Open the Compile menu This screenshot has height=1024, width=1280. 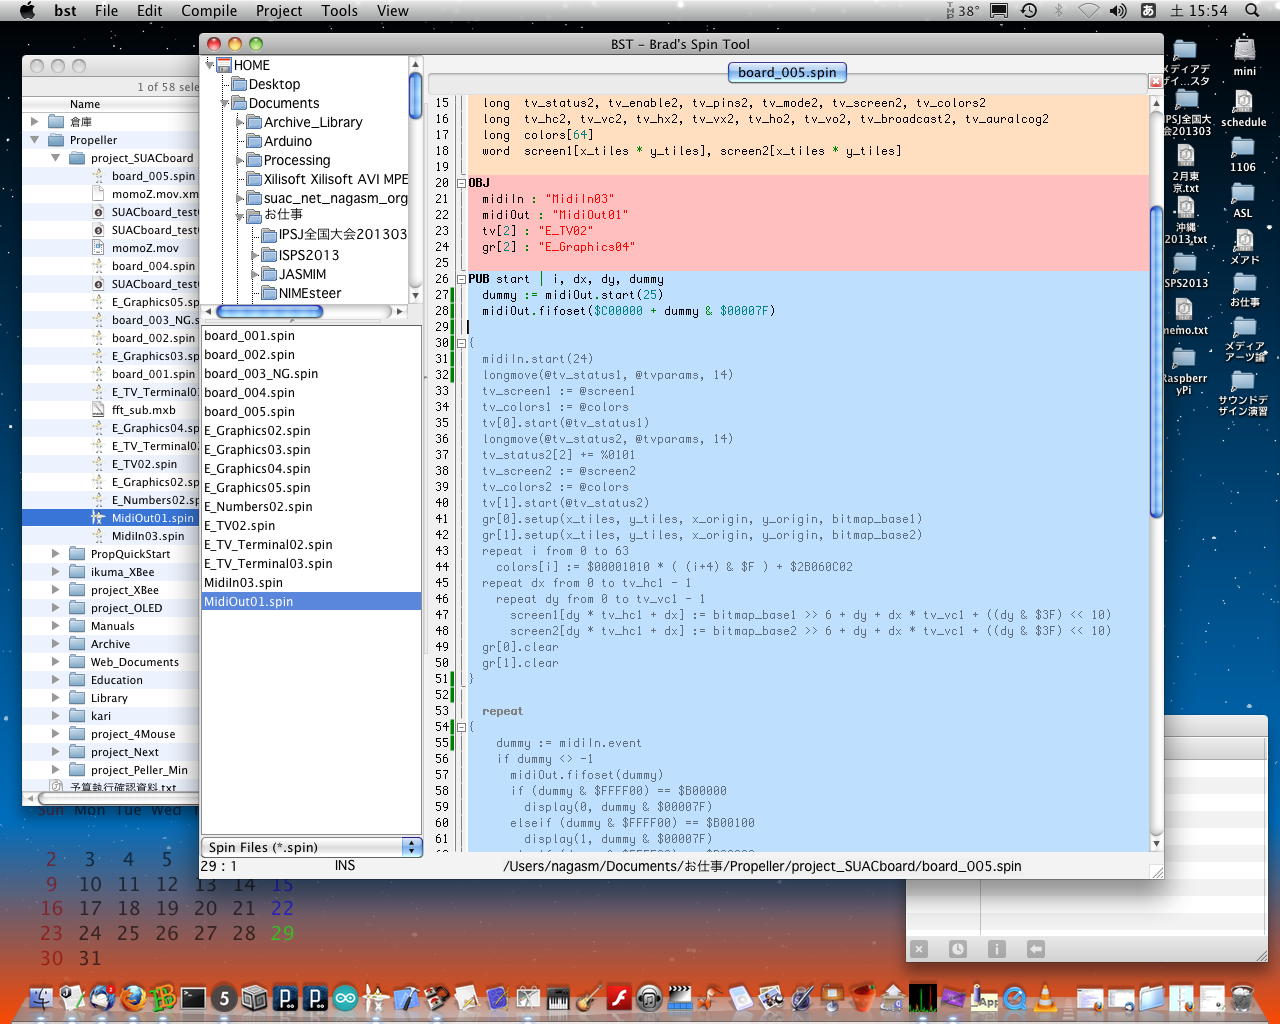(209, 11)
